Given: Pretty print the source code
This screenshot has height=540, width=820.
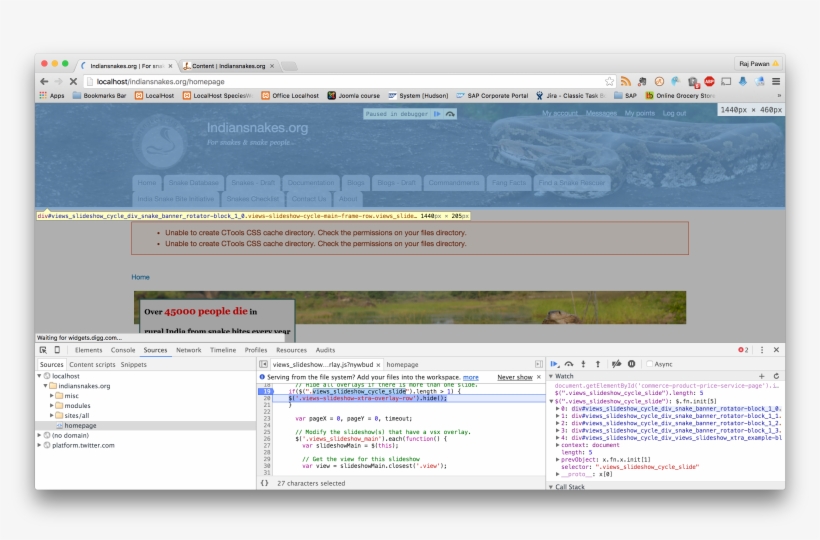Looking at the screenshot, I should tap(265, 483).
